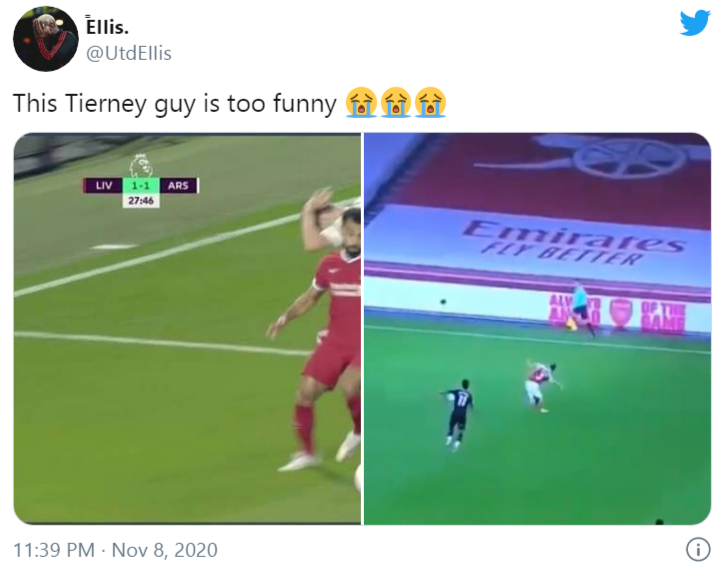Click the third crying emoji
This screenshot has width=726, height=564.
(431, 102)
